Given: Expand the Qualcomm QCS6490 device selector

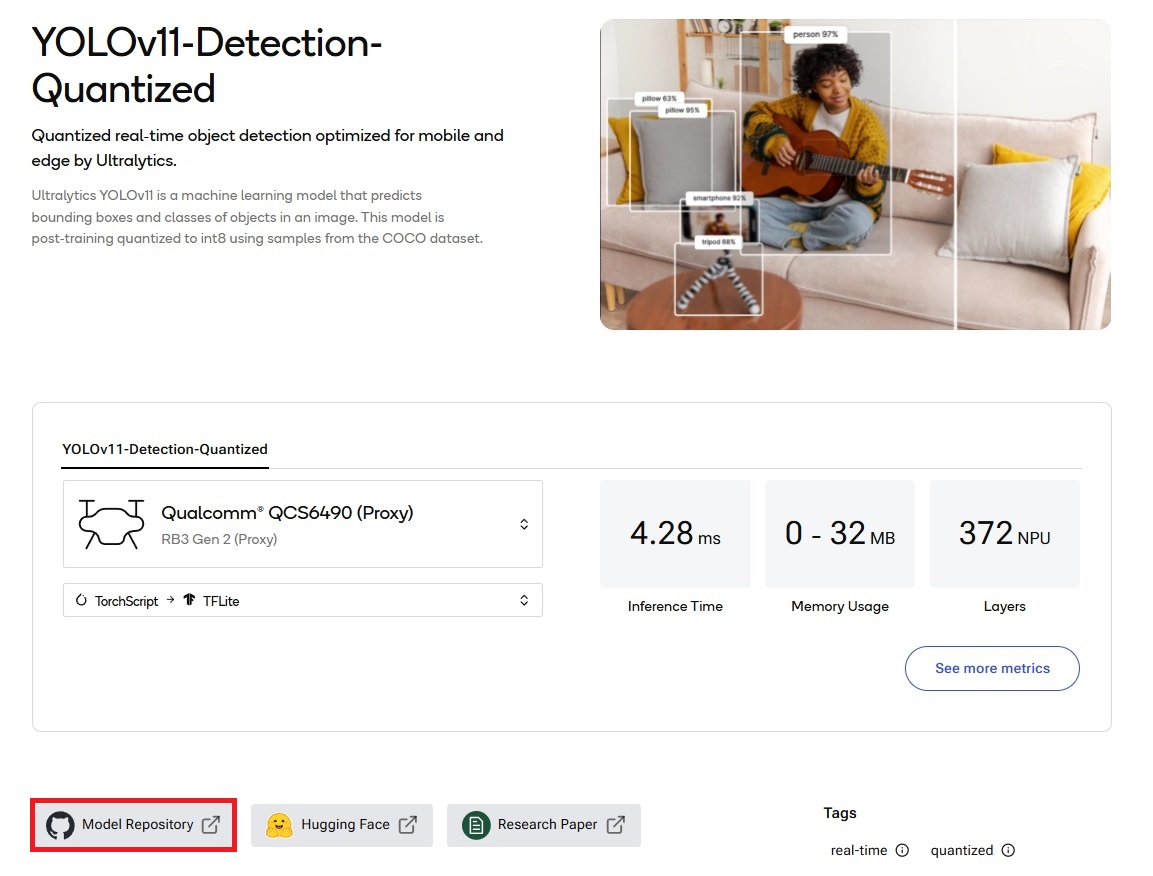Looking at the screenshot, I should pyautogui.click(x=302, y=522).
